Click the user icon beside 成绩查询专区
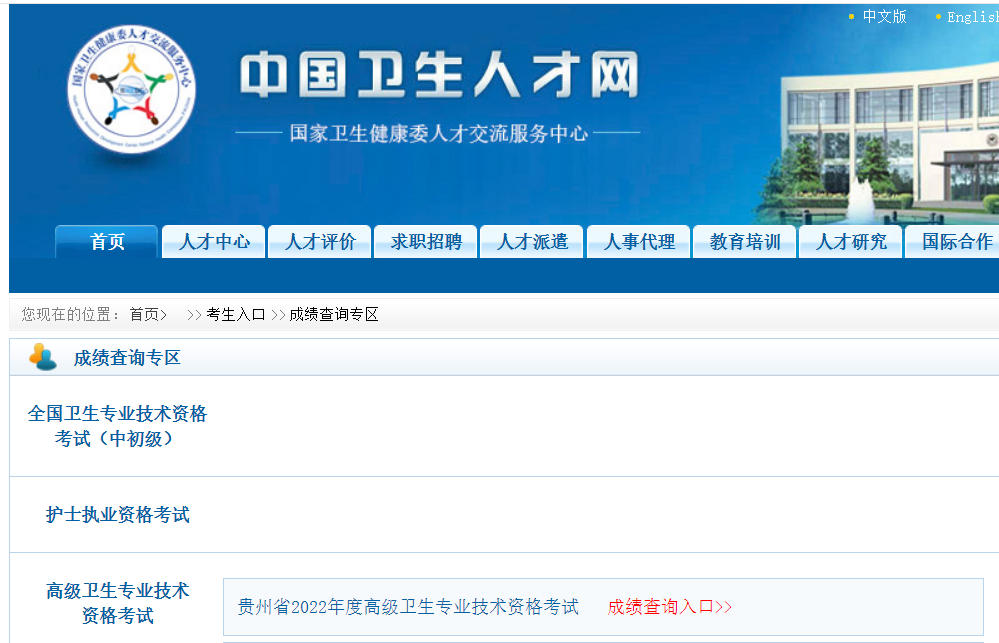This screenshot has height=643, width=999. tap(43, 357)
